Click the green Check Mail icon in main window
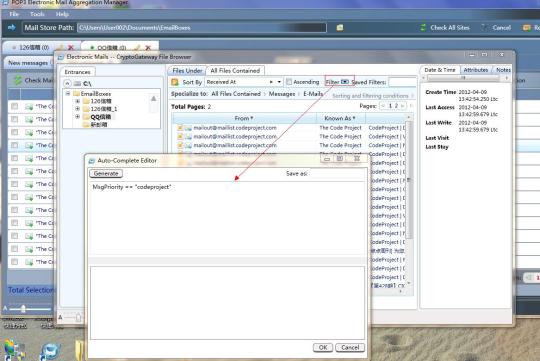540x361 pixels. click(x=18, y=81)
